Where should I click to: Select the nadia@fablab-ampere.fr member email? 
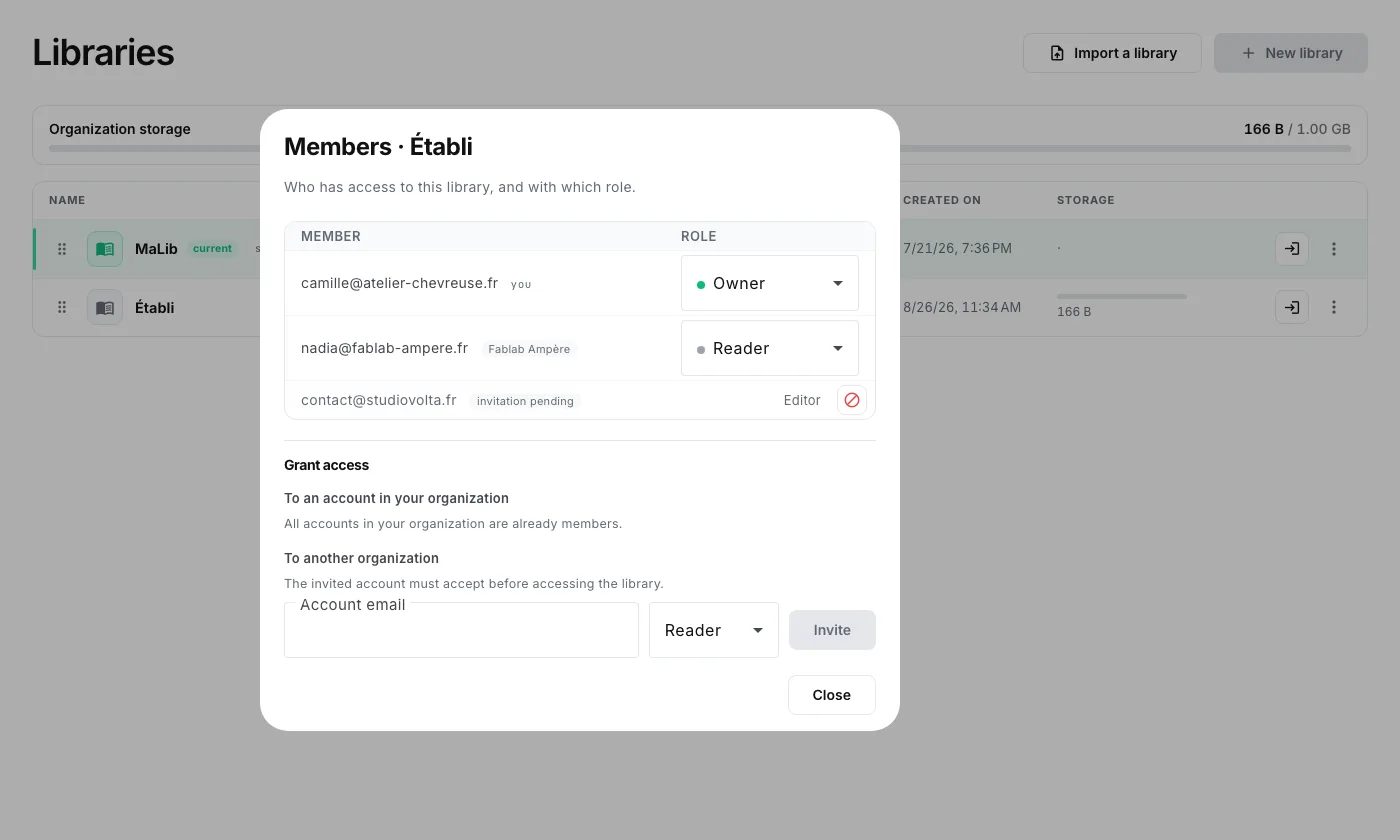tap(384, 348)
